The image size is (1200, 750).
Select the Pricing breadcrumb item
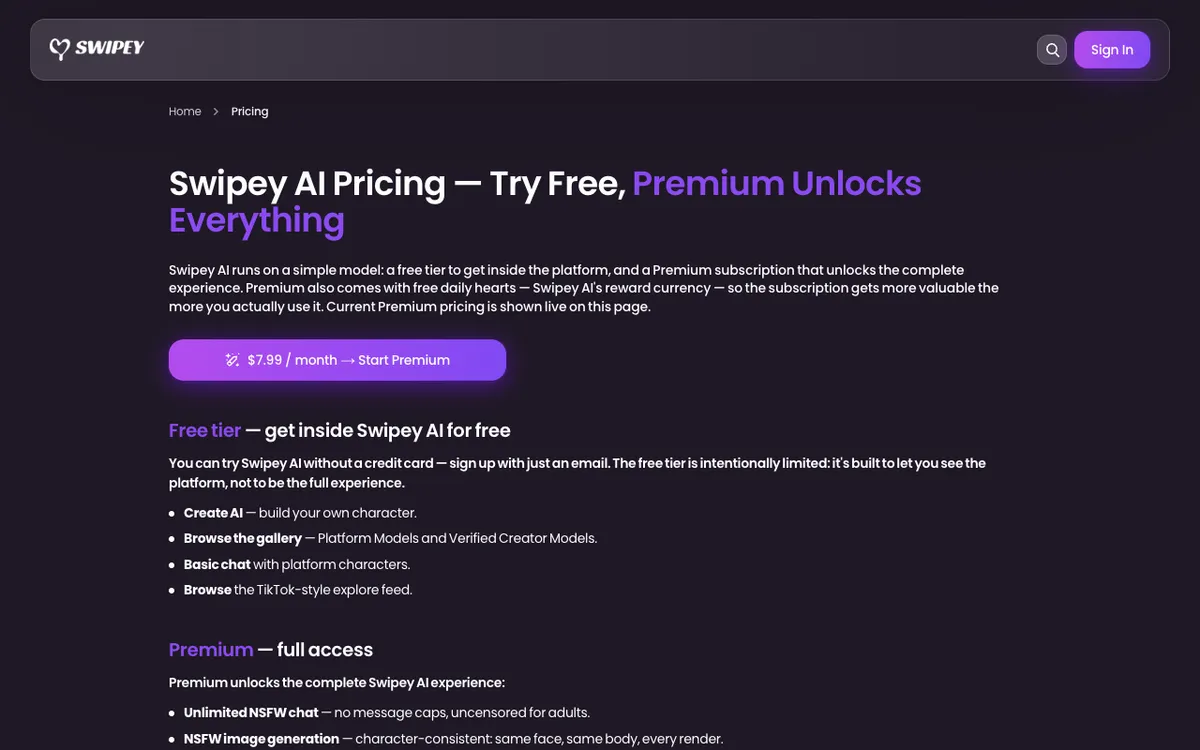coord(250,111)
